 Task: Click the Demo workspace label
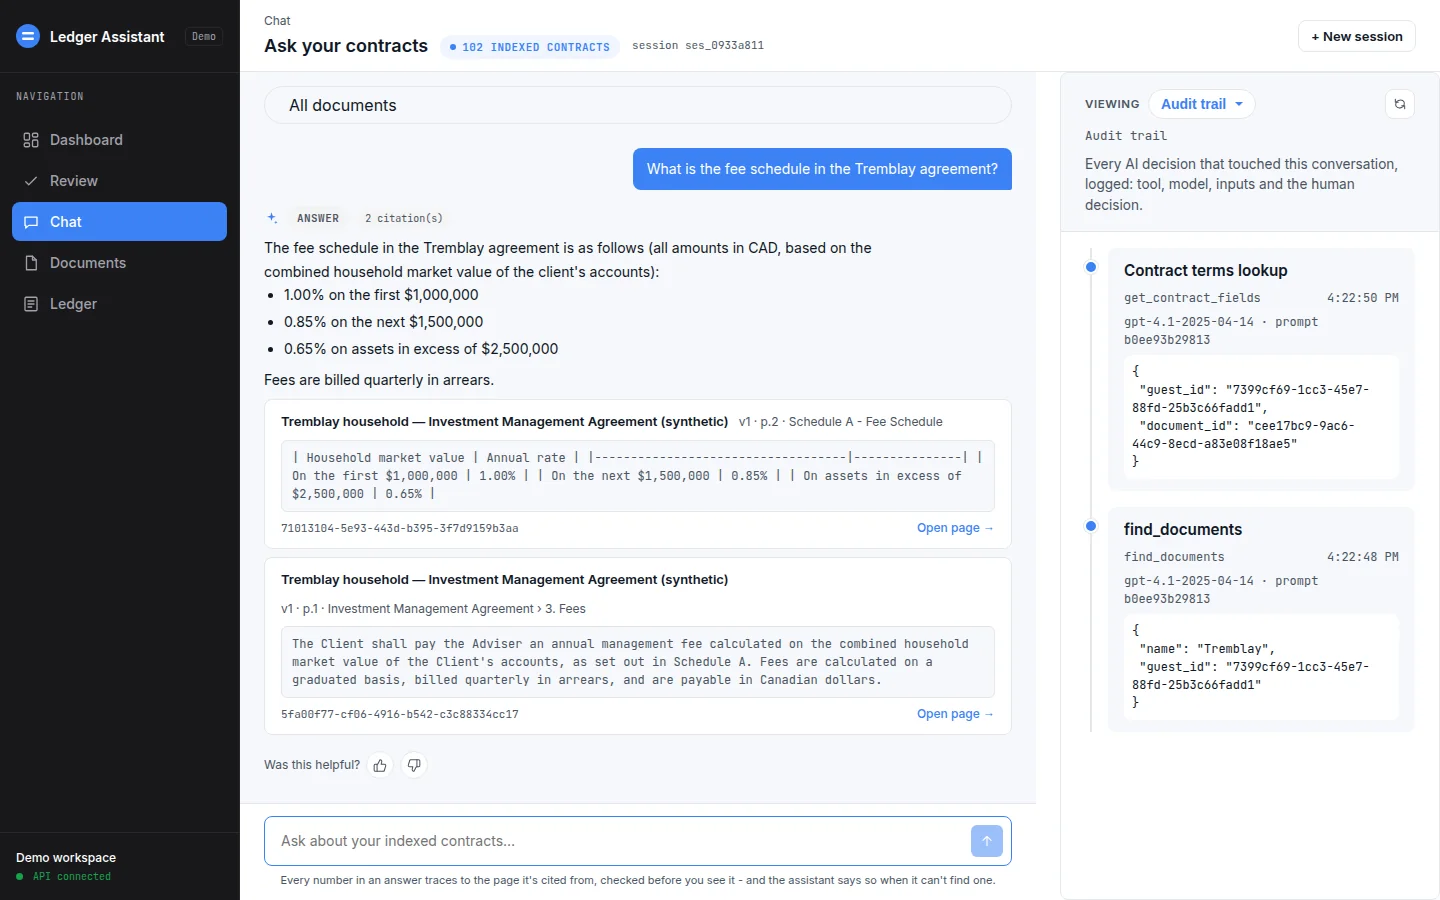66,858
